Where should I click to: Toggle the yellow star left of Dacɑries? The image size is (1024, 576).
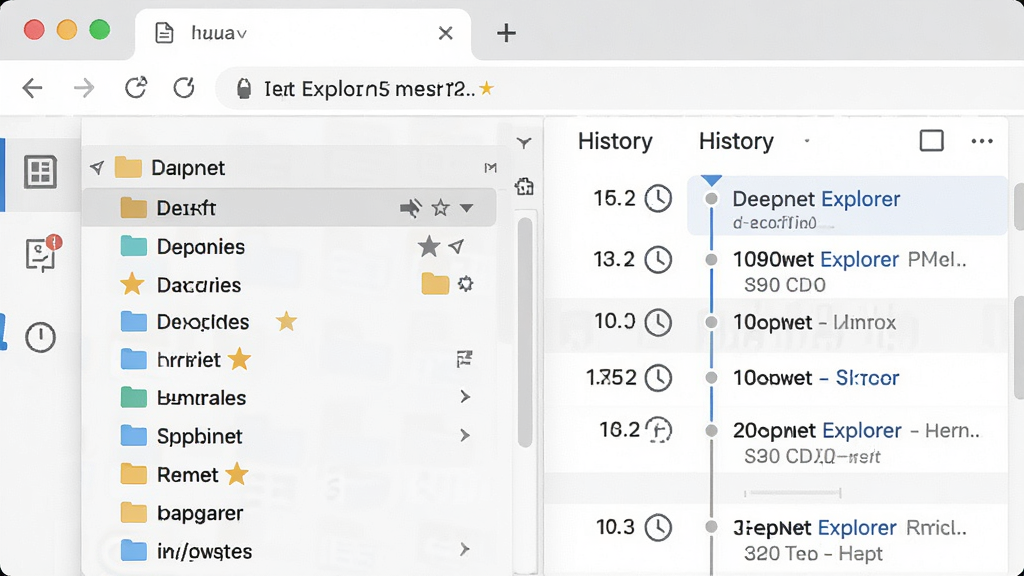[x=132, y=284]
